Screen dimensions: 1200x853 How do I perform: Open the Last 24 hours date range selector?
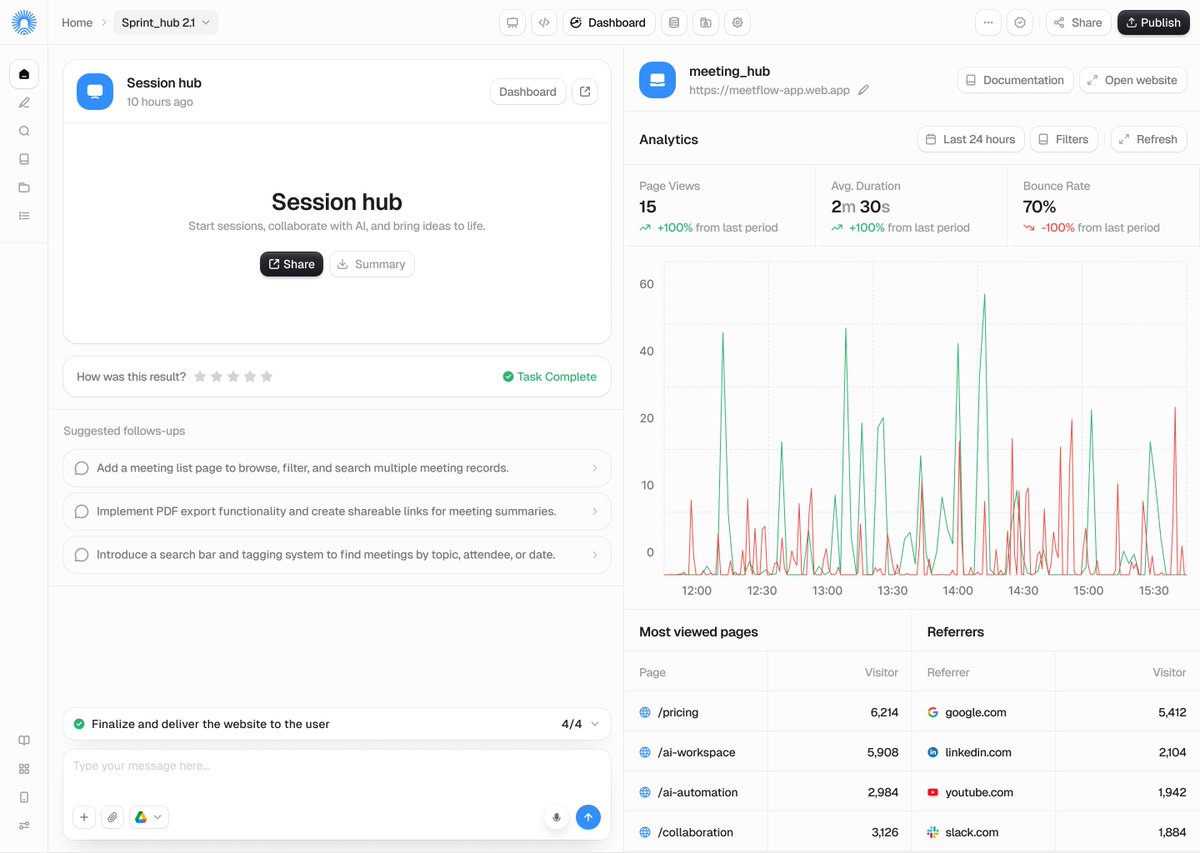(970, 139)
